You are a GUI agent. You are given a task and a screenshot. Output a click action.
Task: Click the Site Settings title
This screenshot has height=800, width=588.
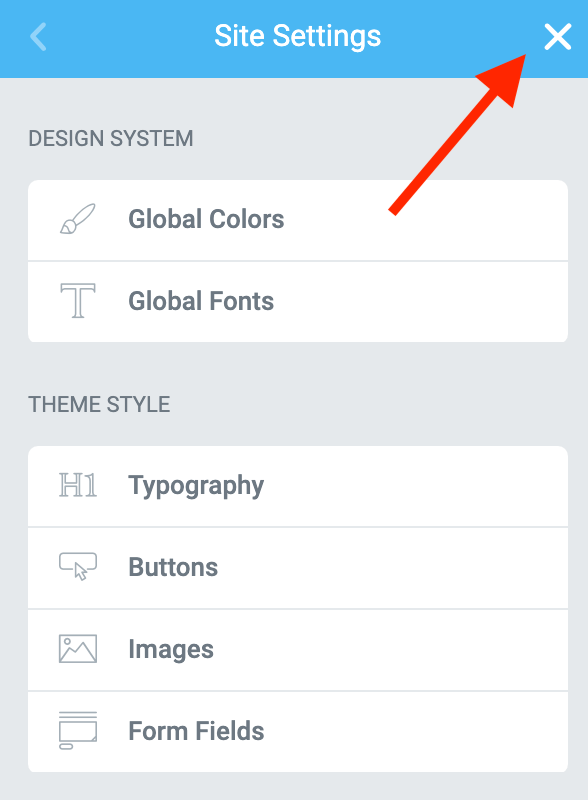(x=298, y=36)
